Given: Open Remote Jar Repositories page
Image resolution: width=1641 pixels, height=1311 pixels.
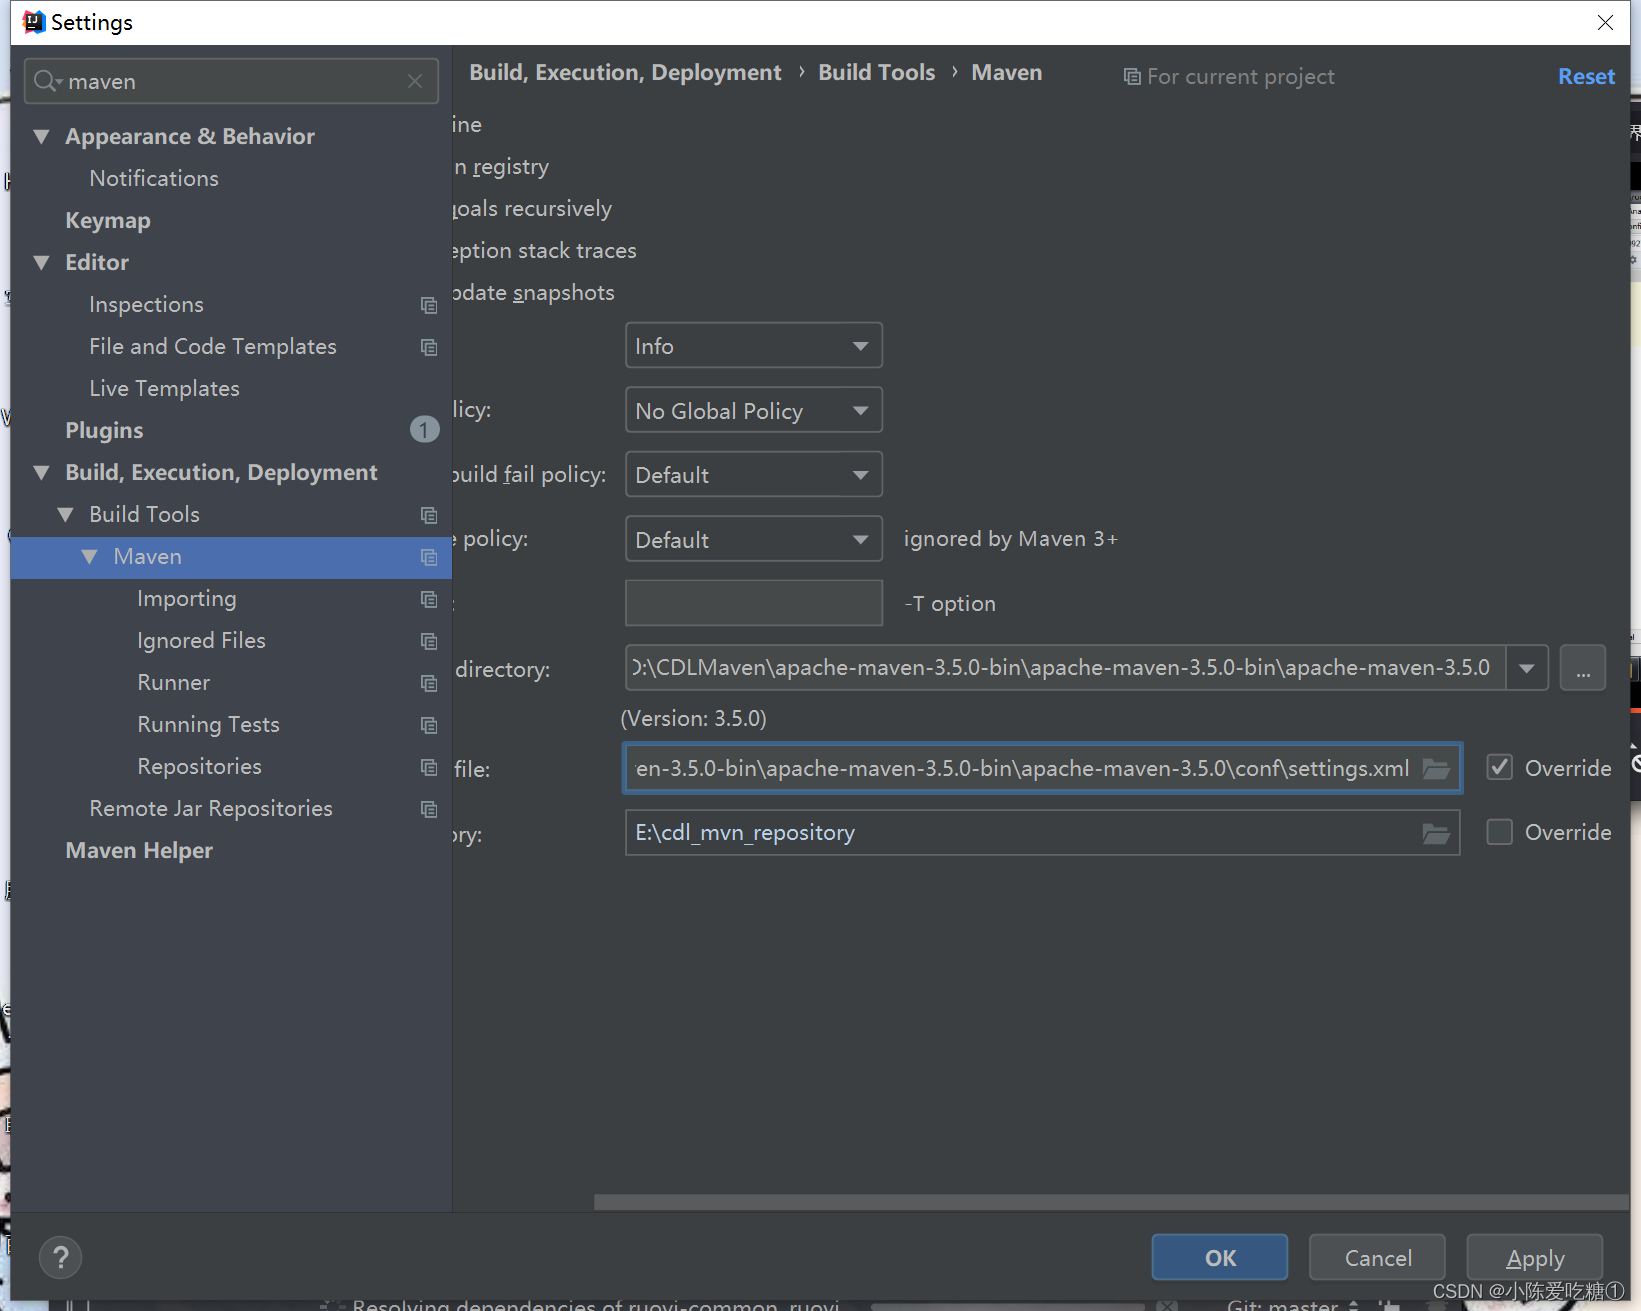Looking at the screenshot, I should coord(211,808).
